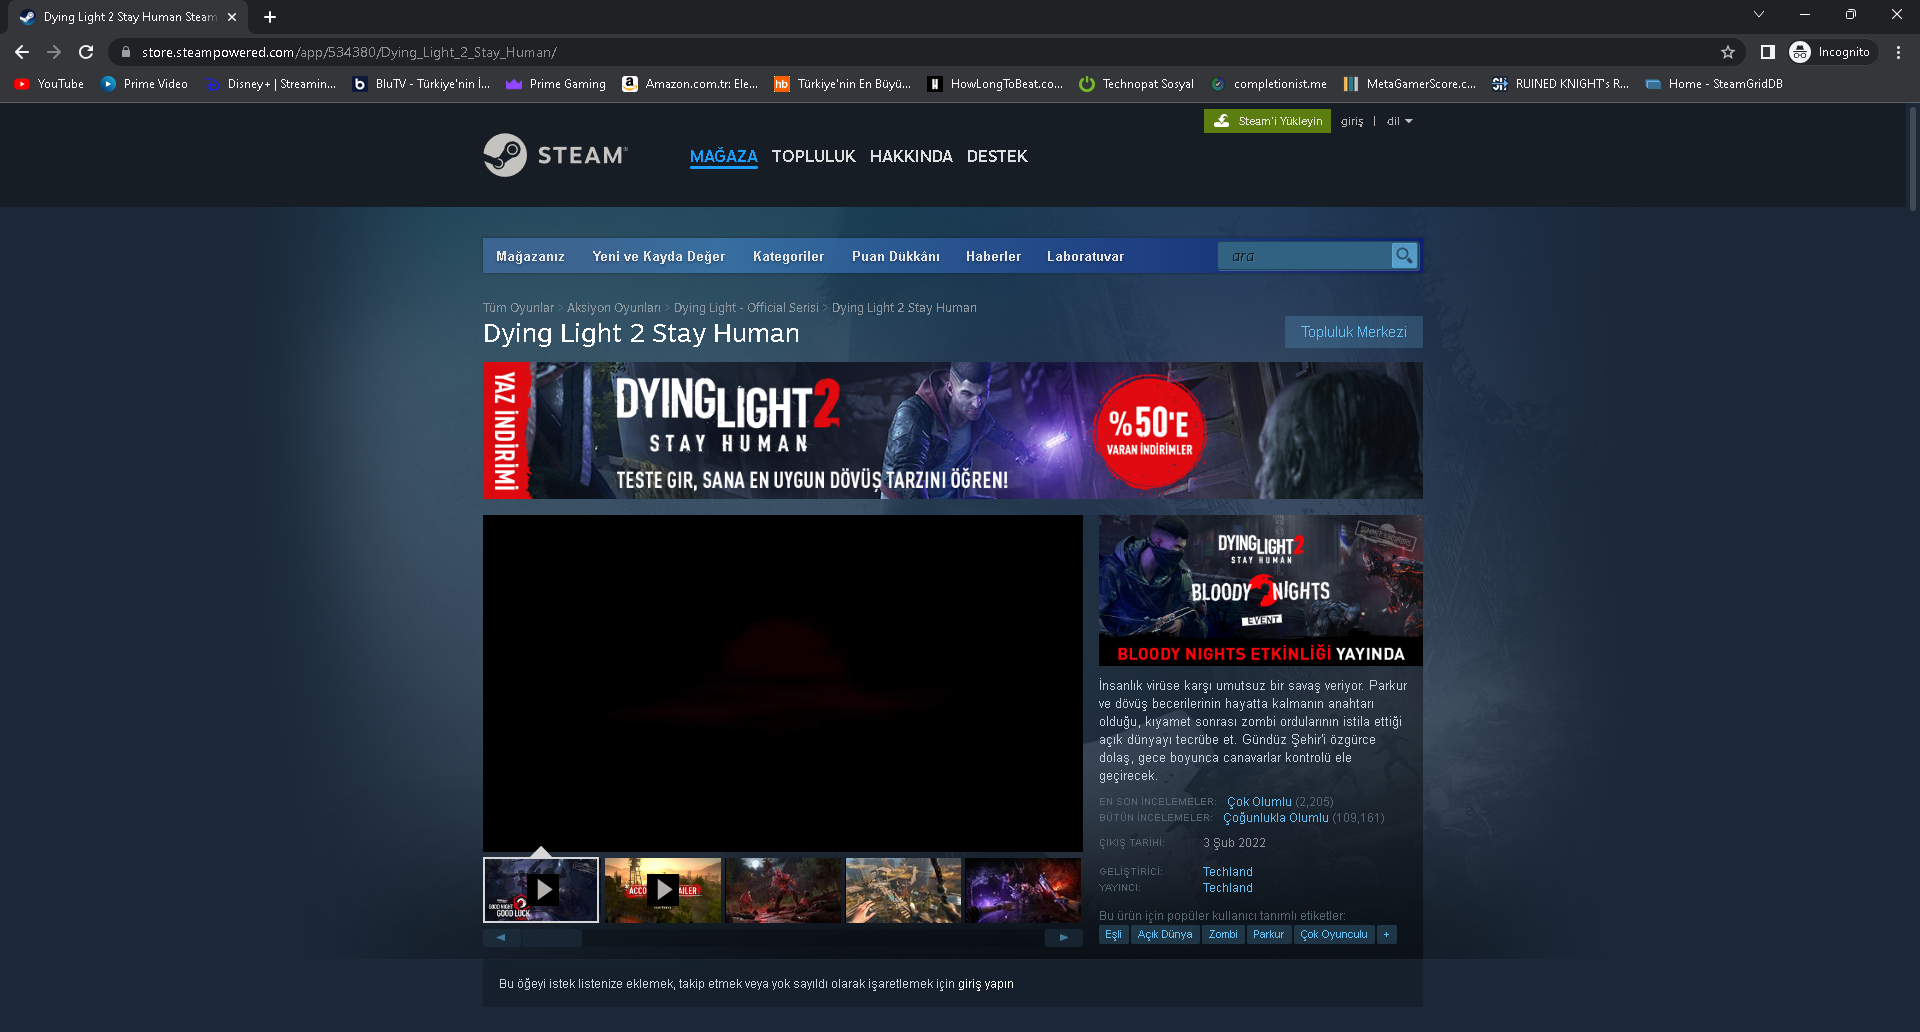Open Yeni ve Kayda Değer tab
Image resolution: width=1920 pixels, height=1032 pixels.
point(659,256)
